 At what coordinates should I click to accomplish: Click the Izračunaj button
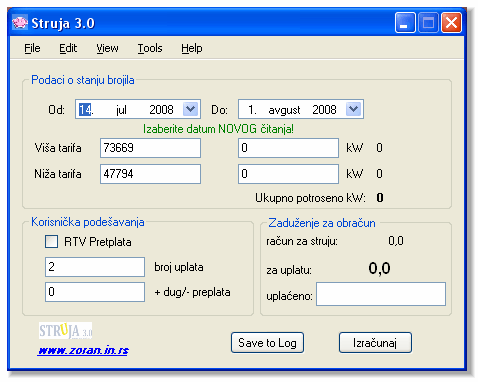[x=375, y=343]
